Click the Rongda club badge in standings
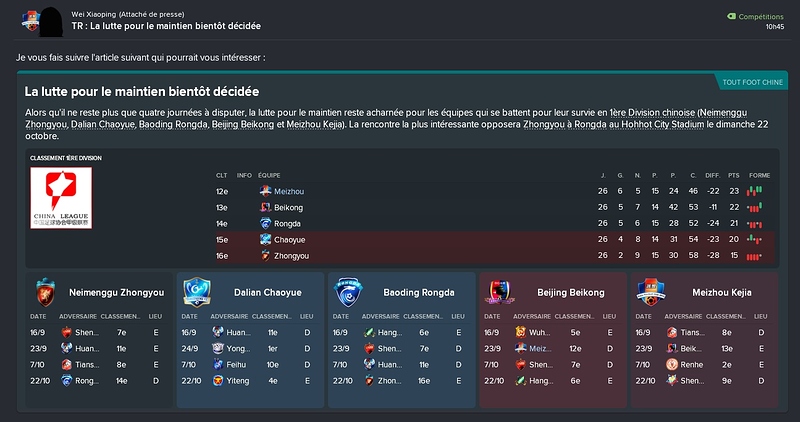This screenshot has width=800, height=422. click(x=265, y=224)
